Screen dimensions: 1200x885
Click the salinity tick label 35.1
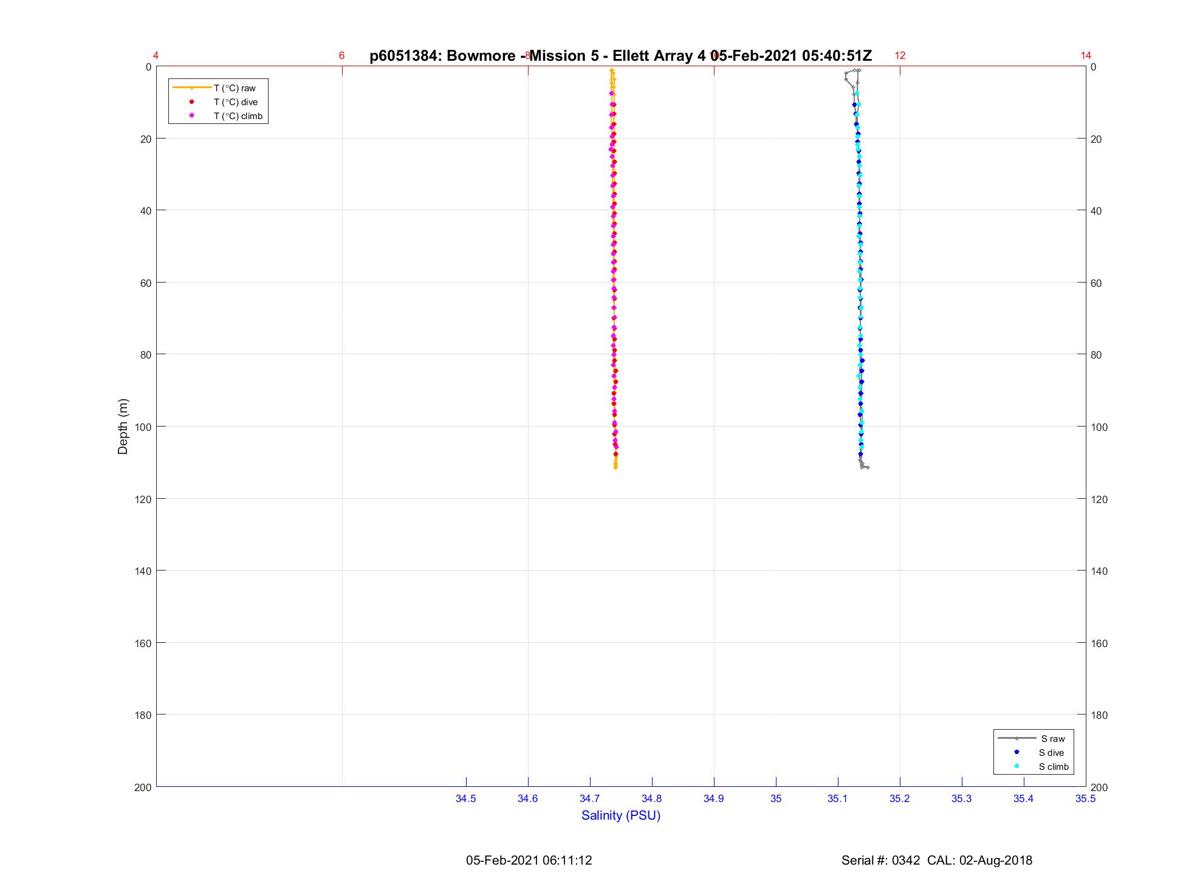click(x=838, y=799)
